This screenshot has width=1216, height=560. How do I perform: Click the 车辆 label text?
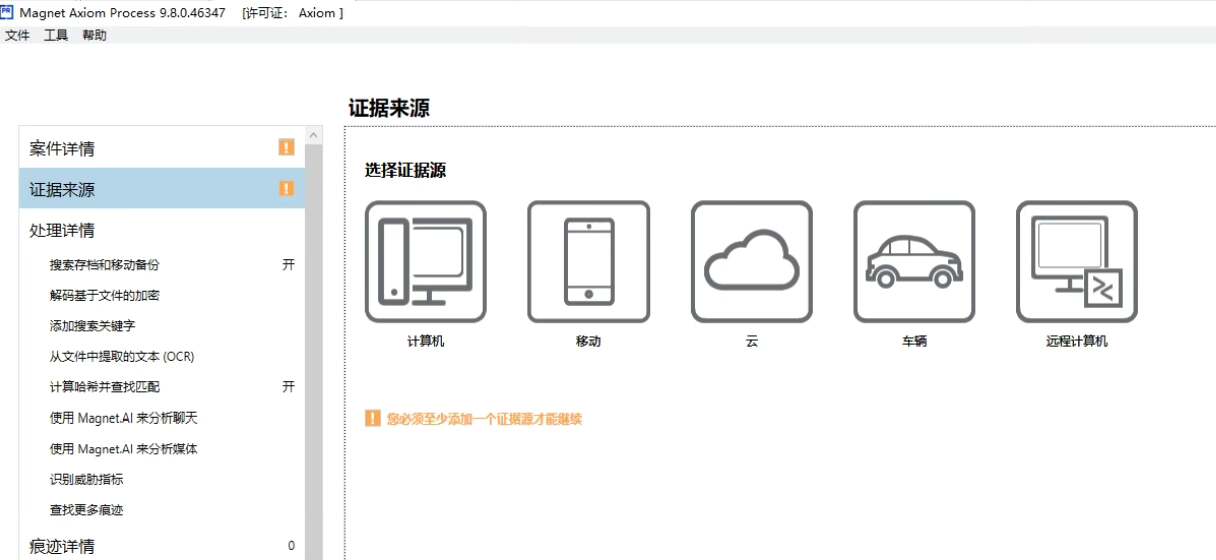click(914, 341)
